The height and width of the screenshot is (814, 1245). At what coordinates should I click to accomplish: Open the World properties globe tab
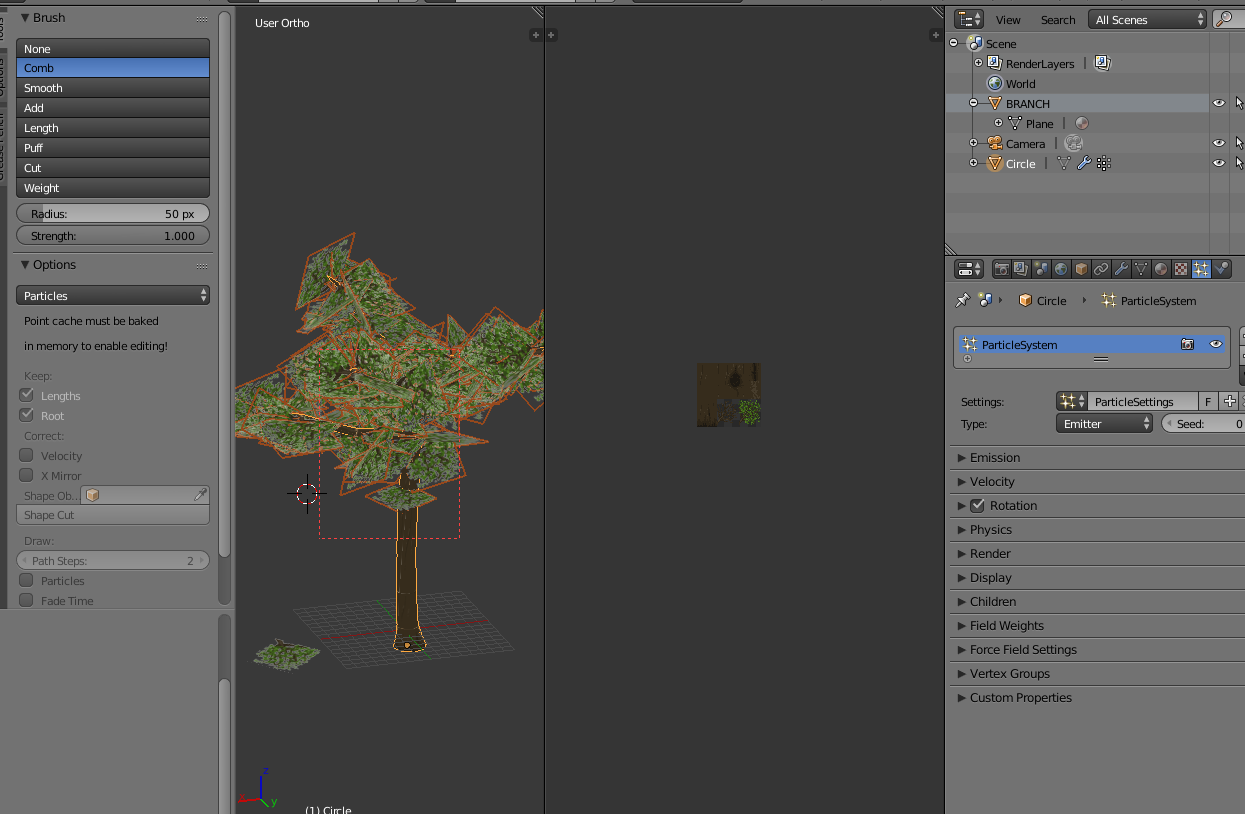pos(1061,269)
